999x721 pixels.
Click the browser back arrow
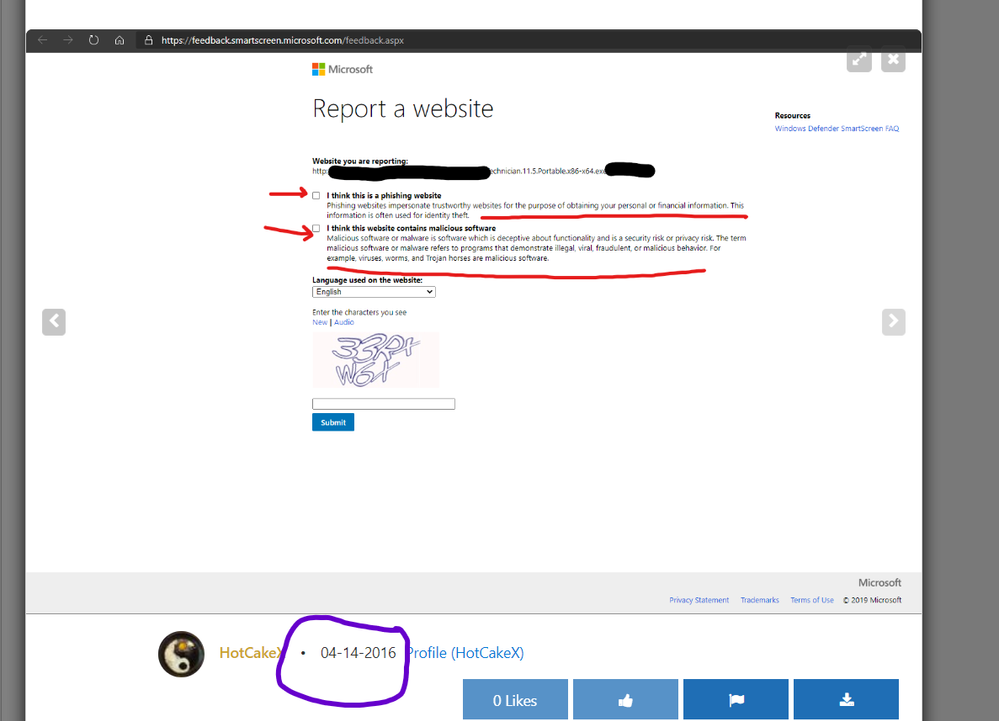click(x=40, y=40)
